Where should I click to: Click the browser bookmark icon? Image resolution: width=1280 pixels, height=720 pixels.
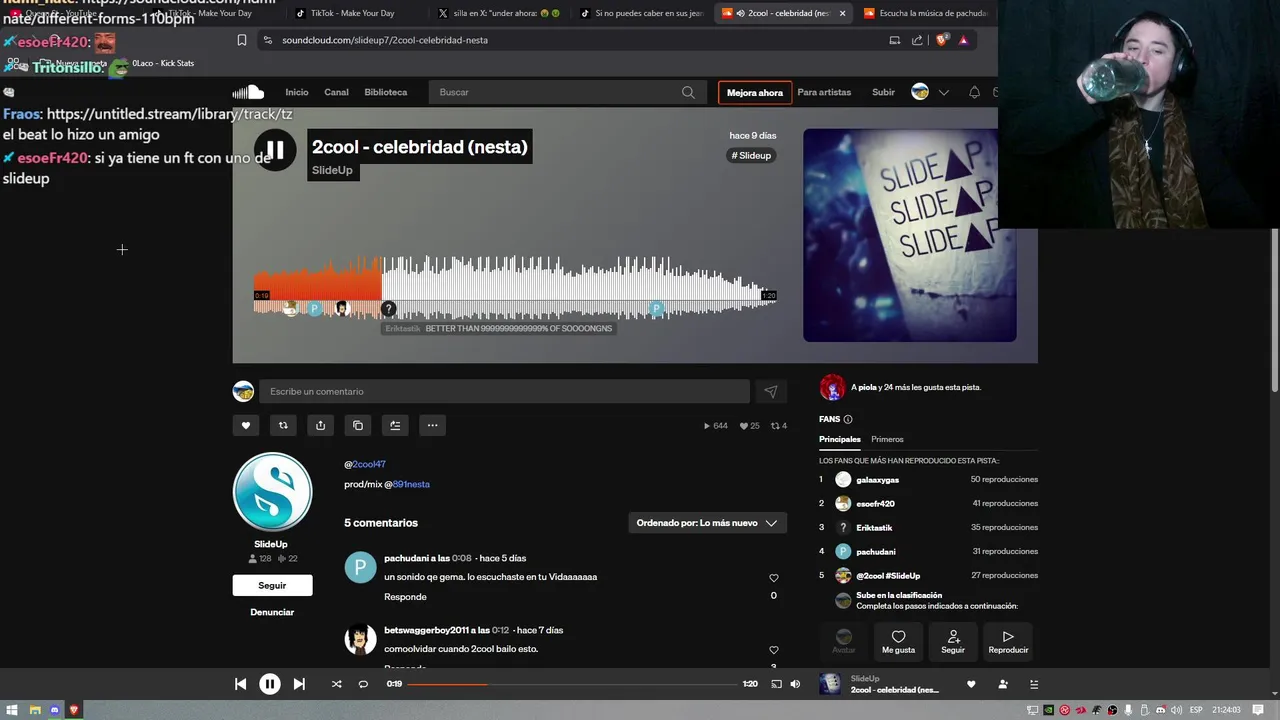pos(241,40)
